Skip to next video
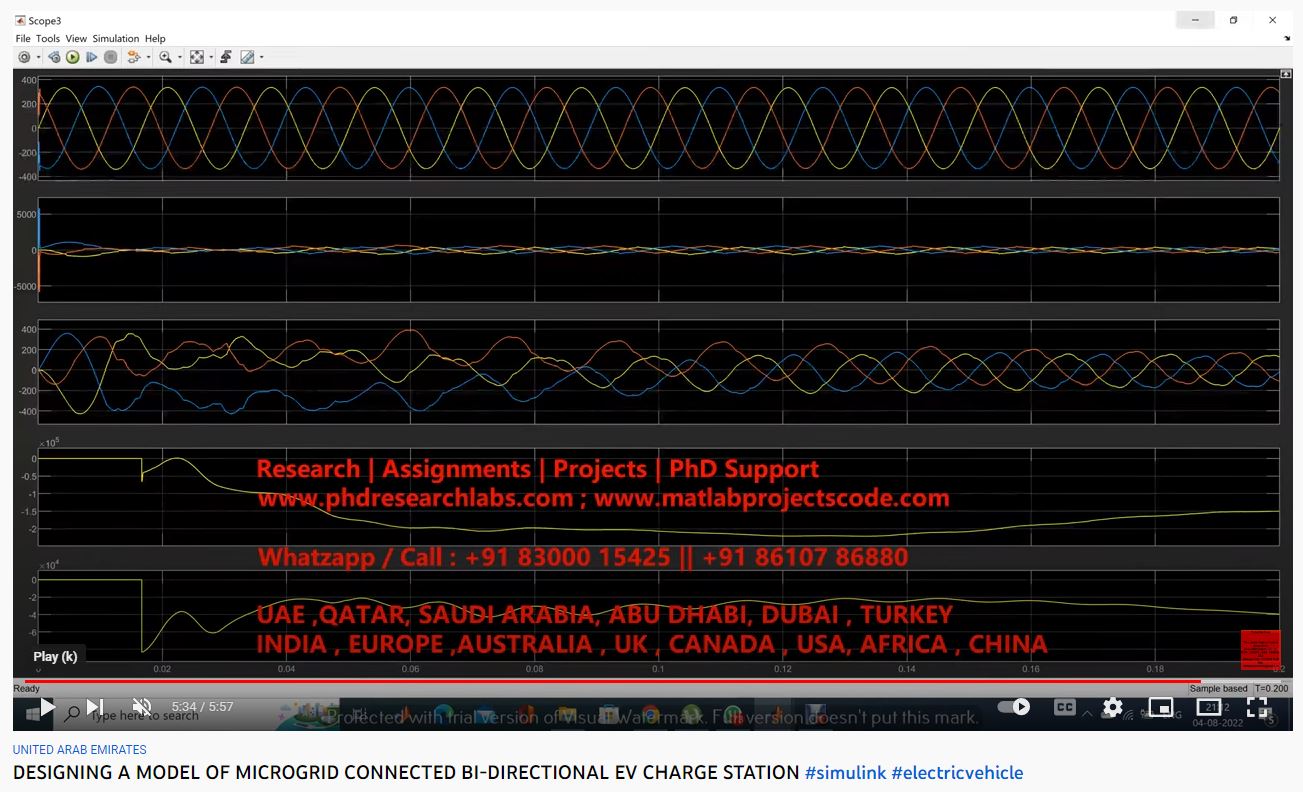The image size is (1303, 792). point(95,707)
